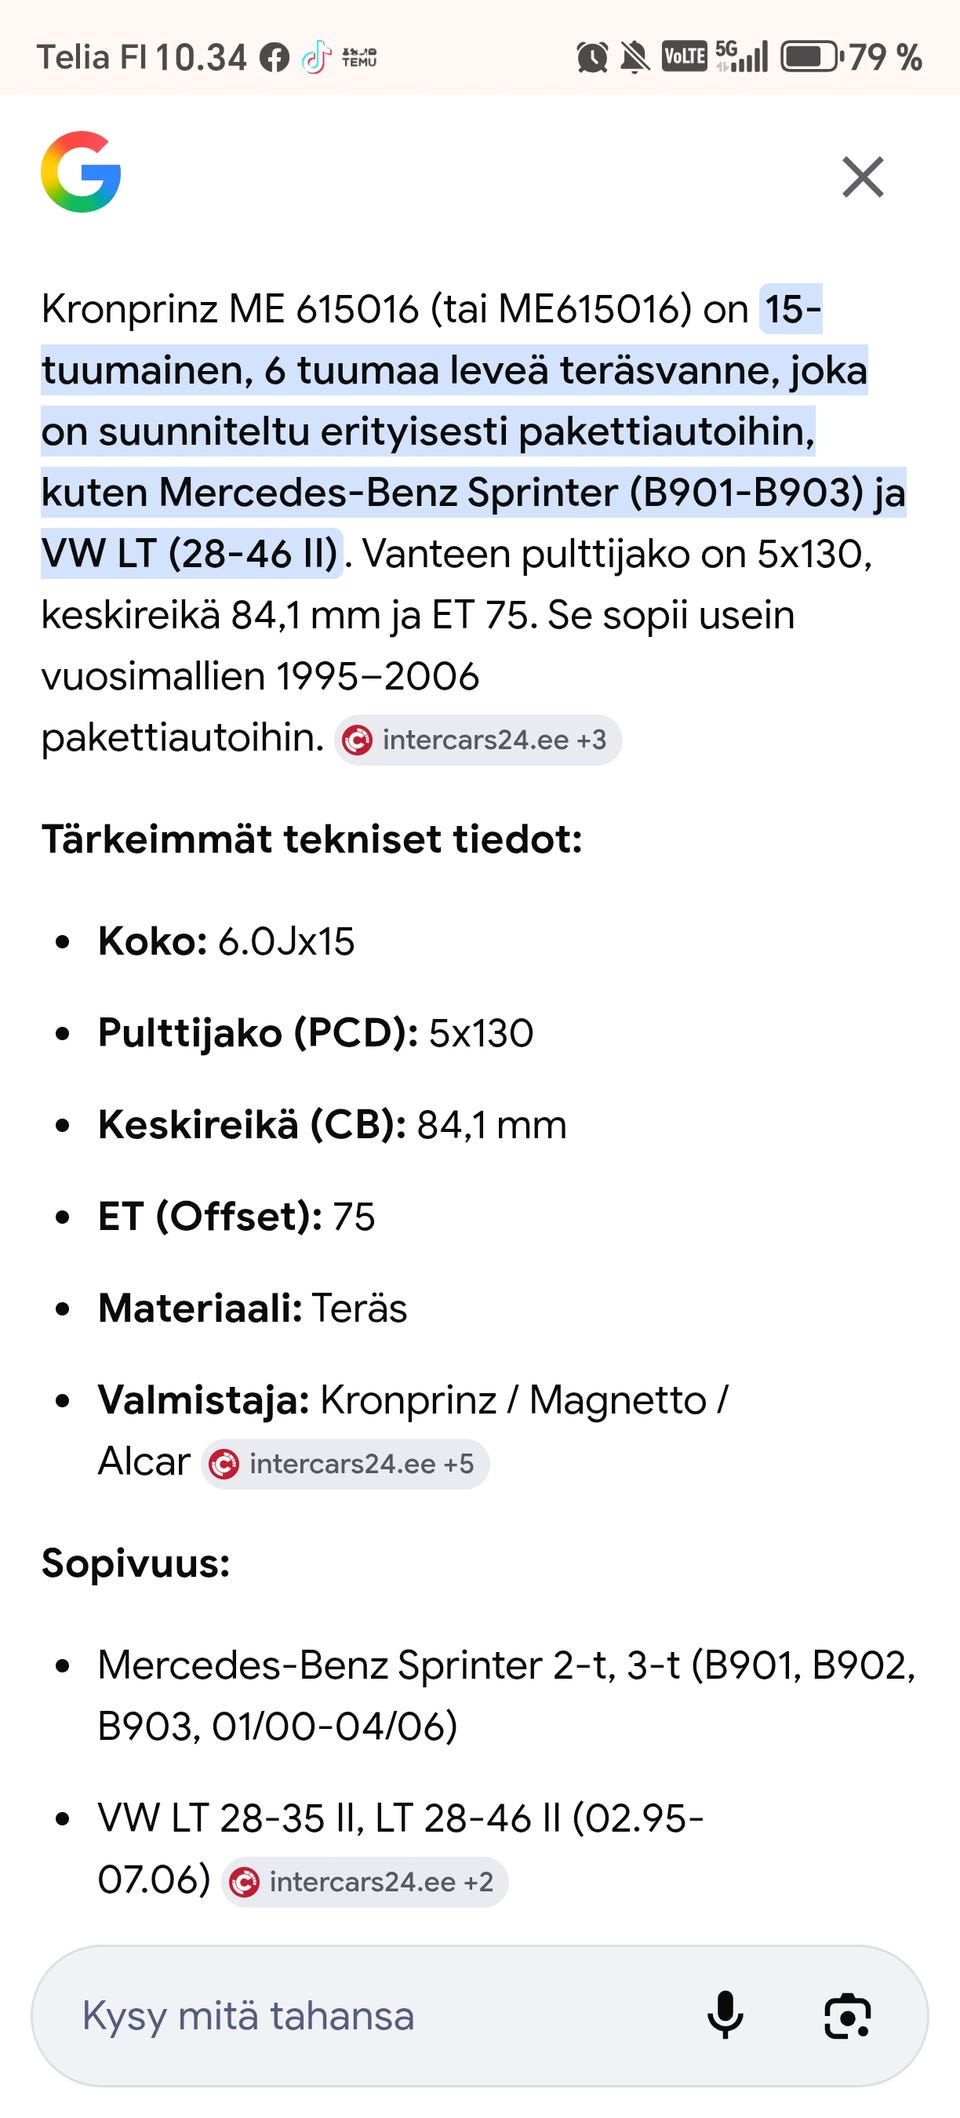Activate the microphone for voice search

click(724, 2016)
